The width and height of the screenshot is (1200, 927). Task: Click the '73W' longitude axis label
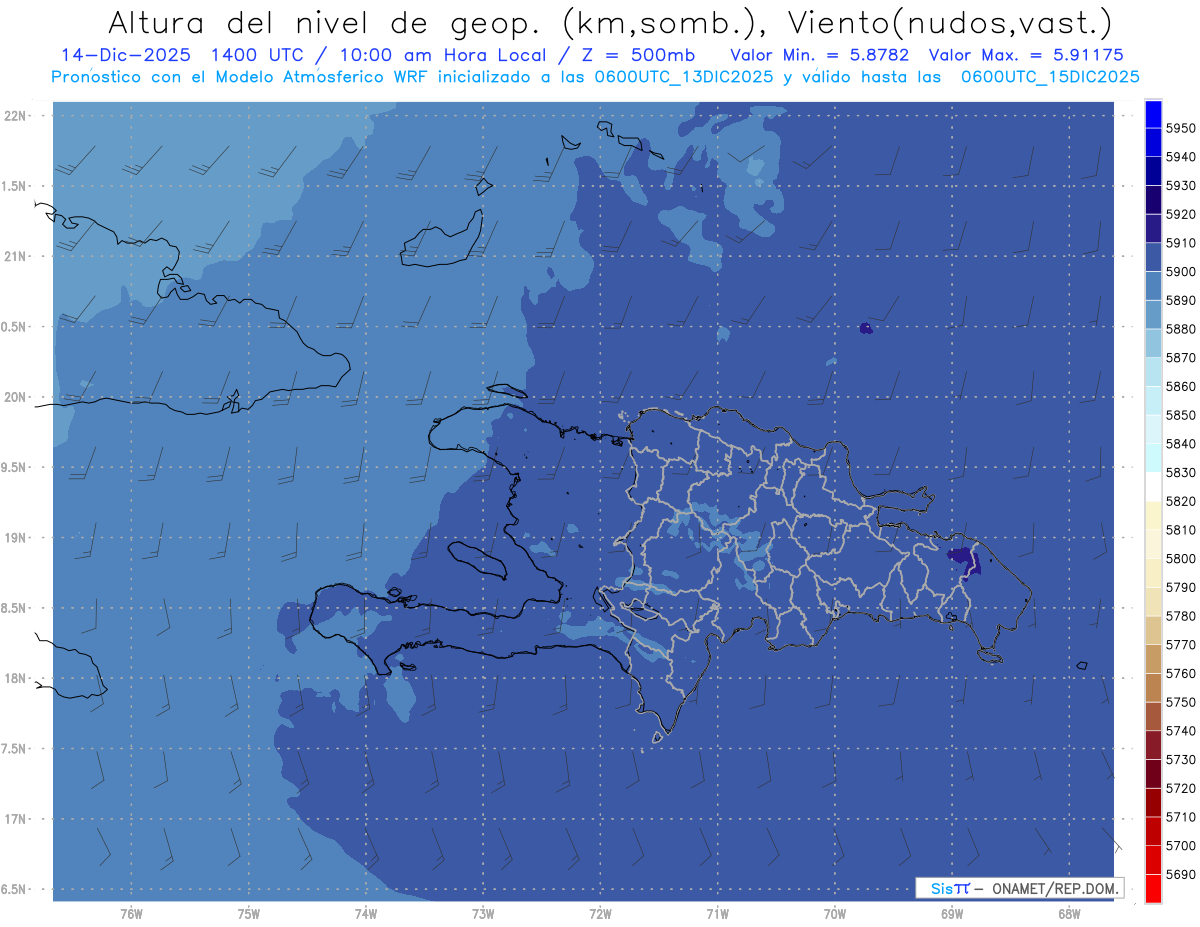(x=483, y=914)
